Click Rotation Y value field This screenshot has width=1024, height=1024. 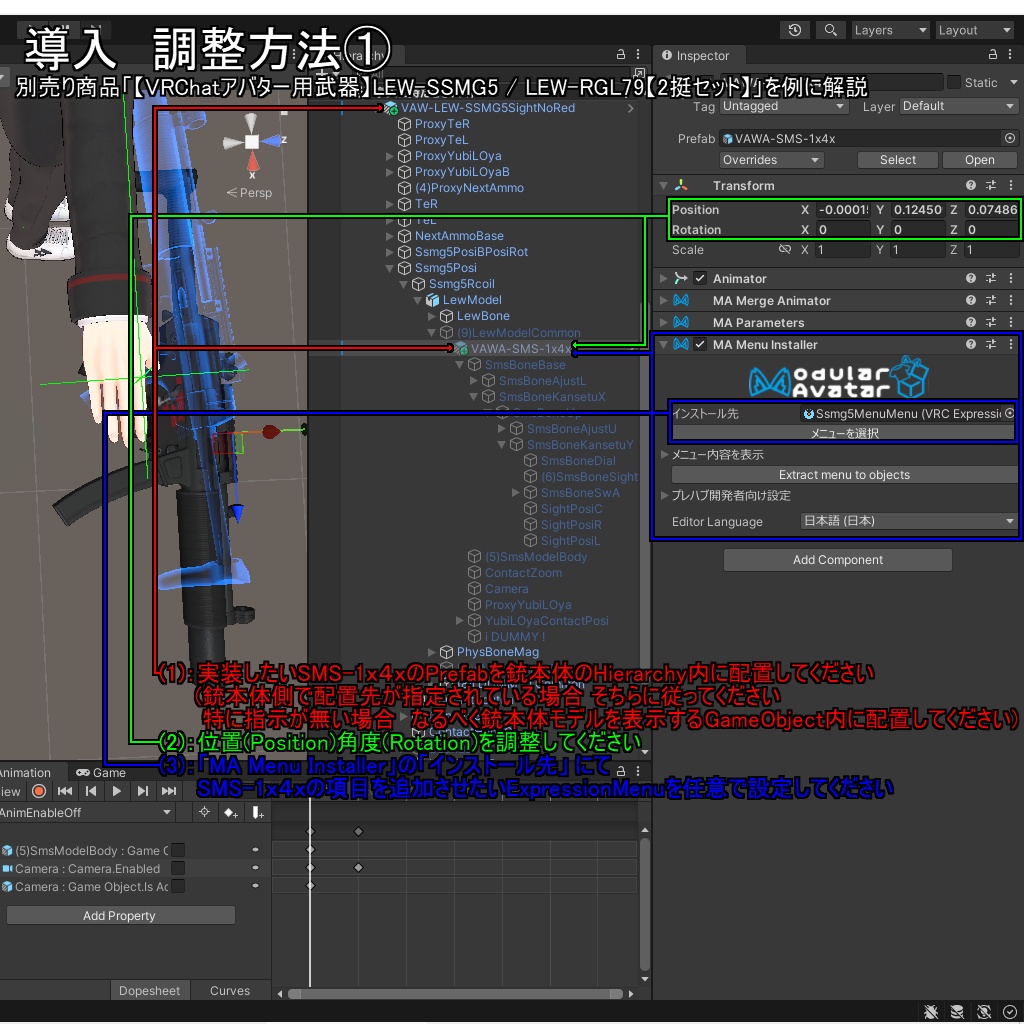pyautogui.click(x=918, y=230)
